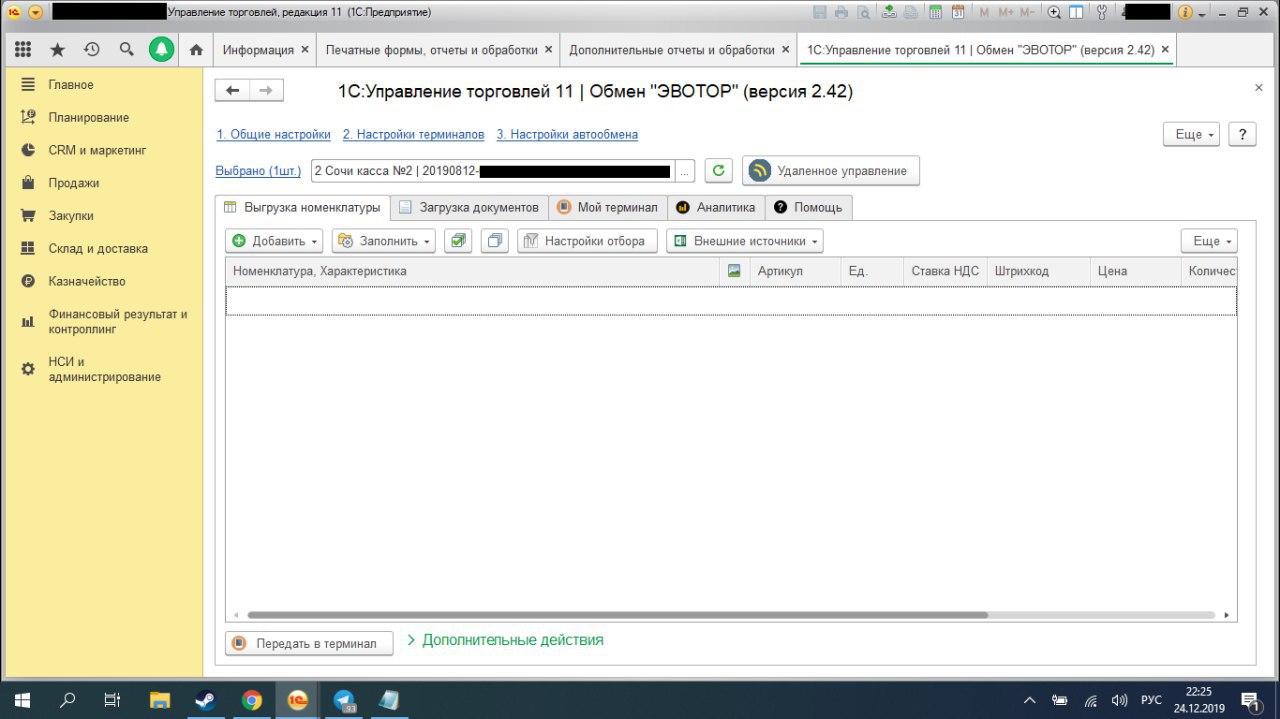The height and width of the screenshot is (719, 1280).
Task: Open the table toolbar Еще dropdown
Action: click(x=1209, y=241)
